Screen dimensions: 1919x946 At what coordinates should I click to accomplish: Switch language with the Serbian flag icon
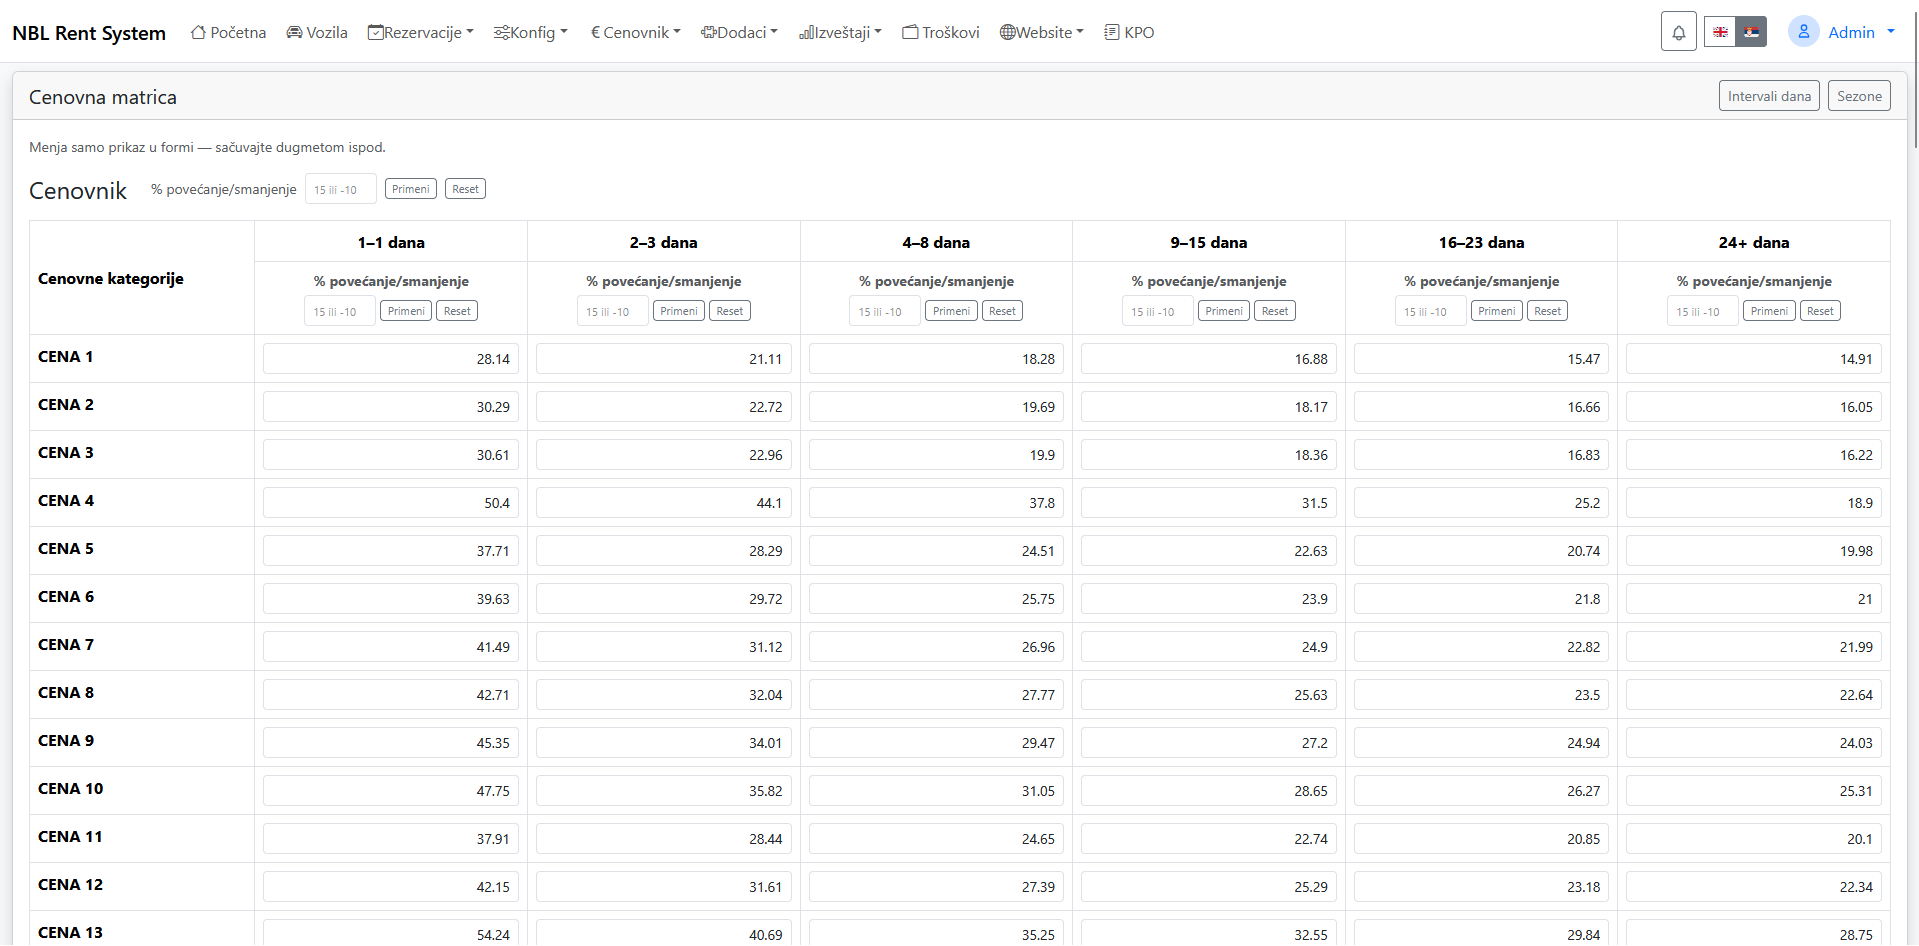point(1751,32)
